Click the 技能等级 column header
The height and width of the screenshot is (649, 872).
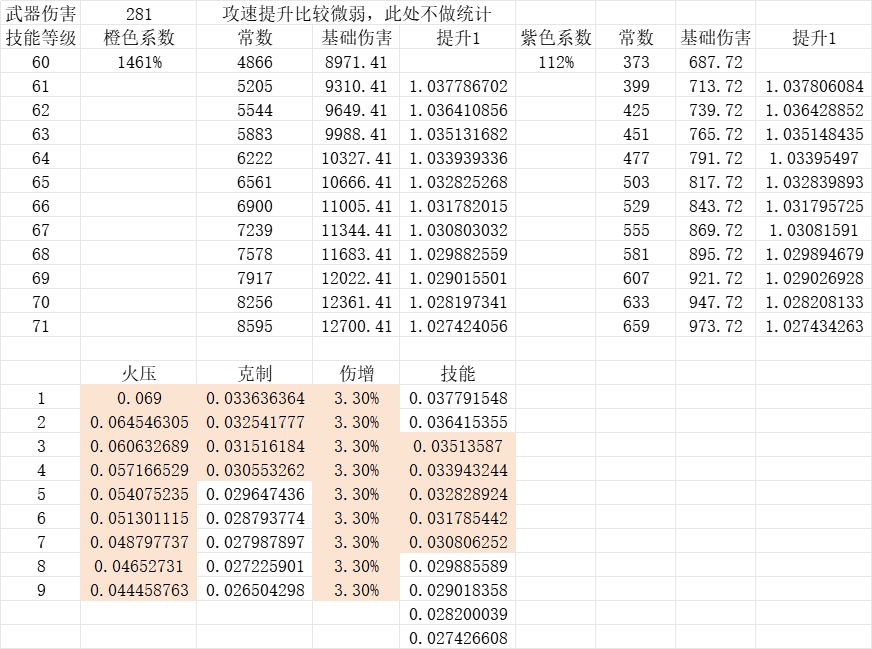41,38
